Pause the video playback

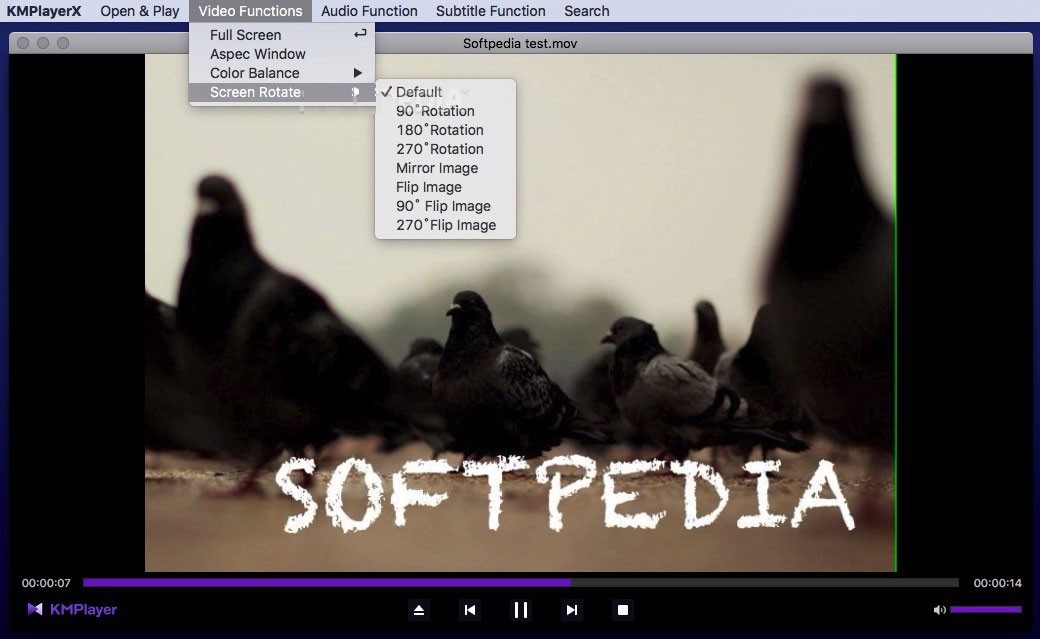tap(520, 610)
